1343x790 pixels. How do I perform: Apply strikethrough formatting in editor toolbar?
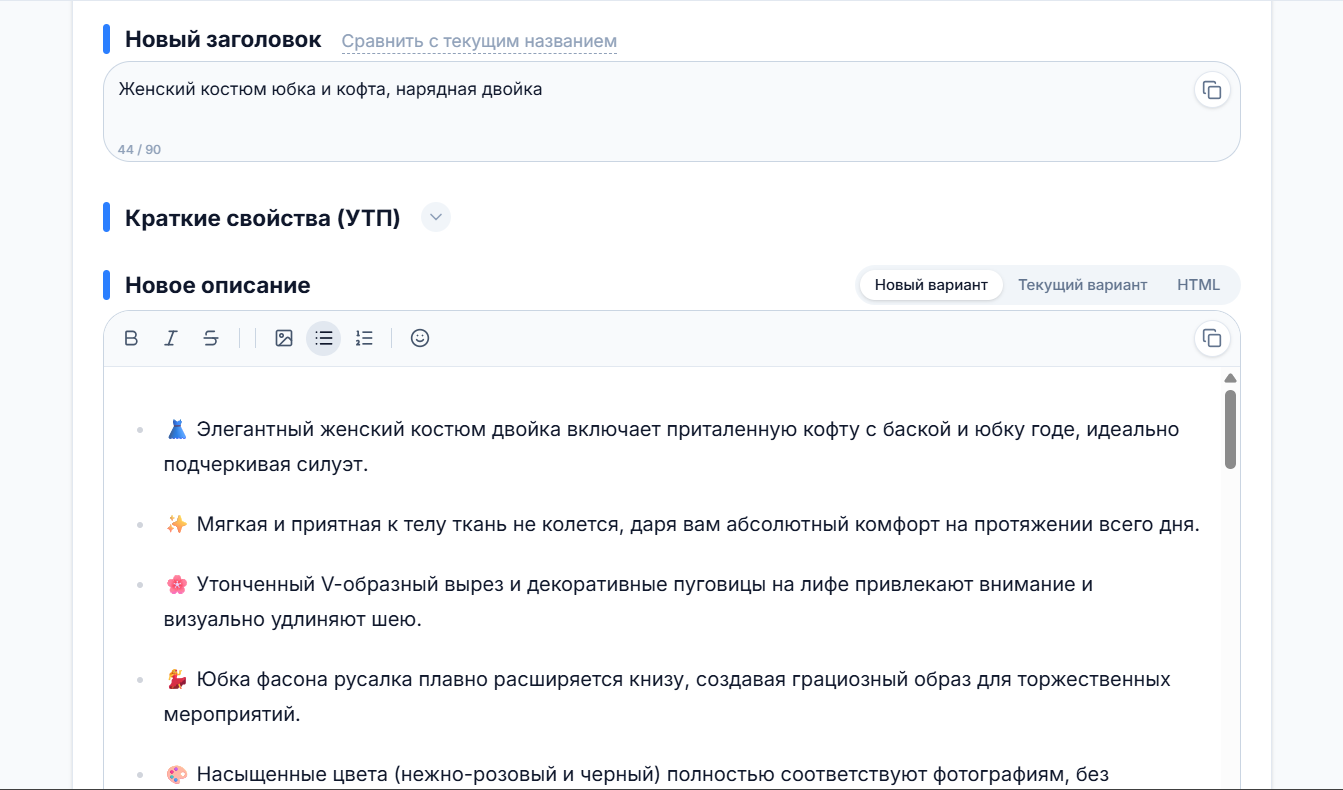coord(211,338)
